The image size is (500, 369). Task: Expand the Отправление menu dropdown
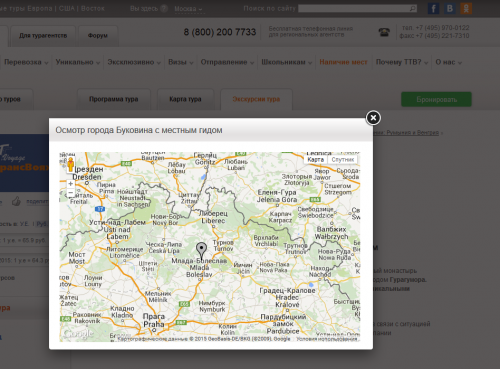[227, 62]
